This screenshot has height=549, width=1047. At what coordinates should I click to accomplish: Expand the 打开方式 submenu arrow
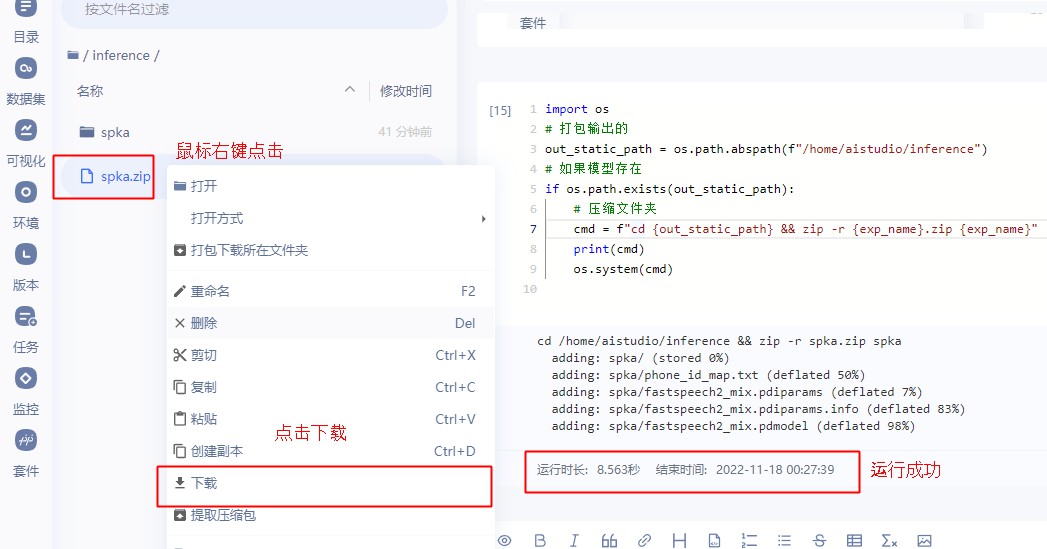click(x=483, y=218)
